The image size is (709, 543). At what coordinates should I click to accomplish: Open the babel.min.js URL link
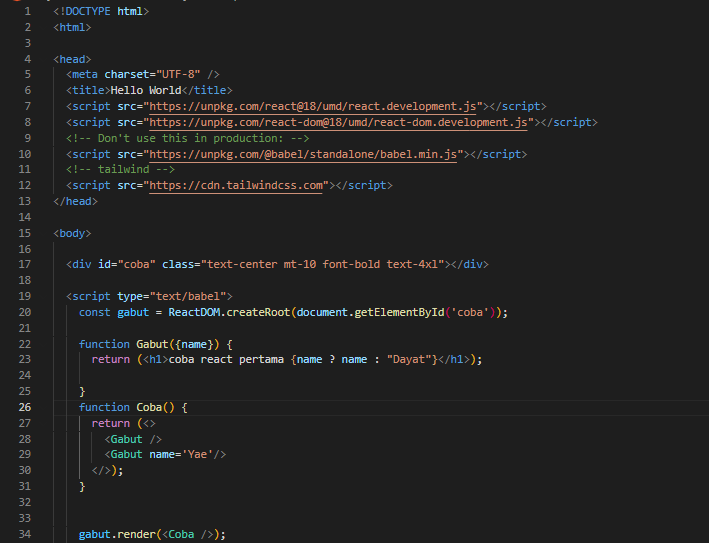(303, 154)
